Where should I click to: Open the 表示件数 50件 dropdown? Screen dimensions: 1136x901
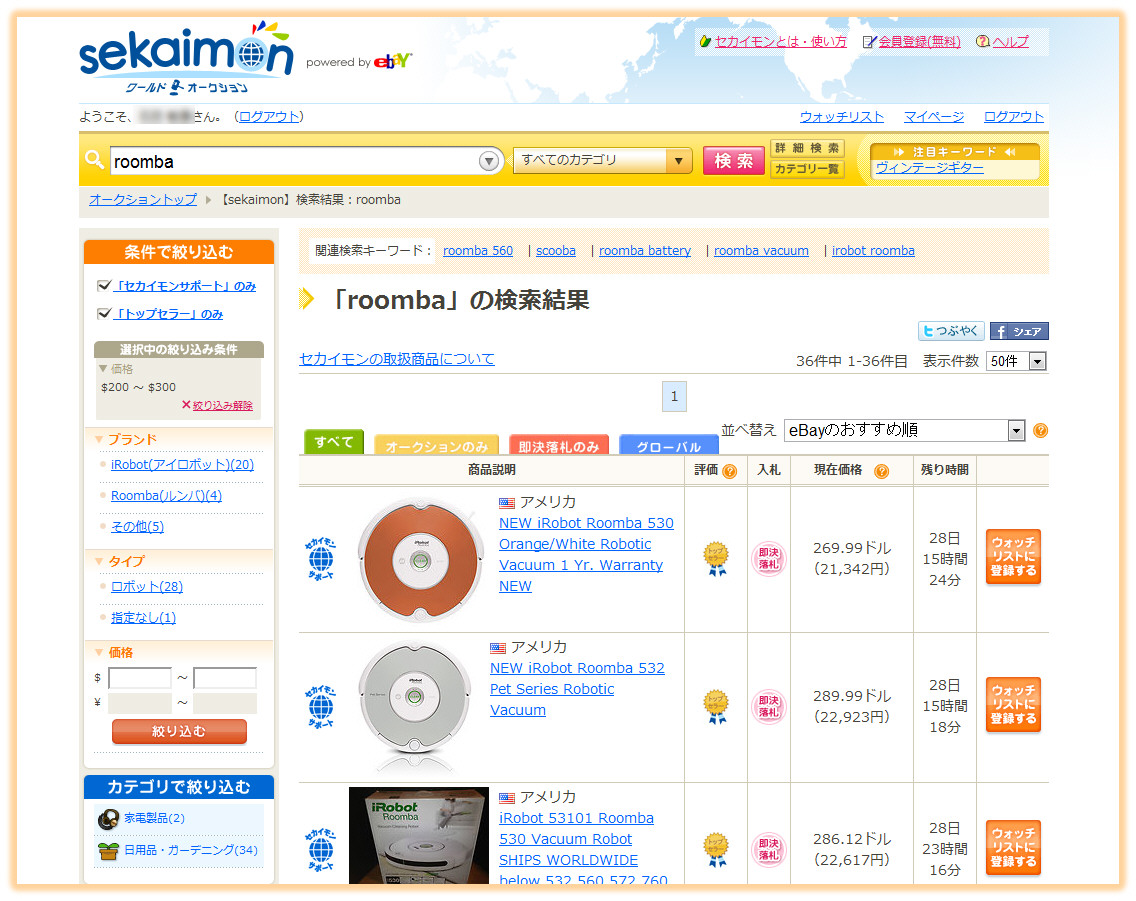(1016, 361)
